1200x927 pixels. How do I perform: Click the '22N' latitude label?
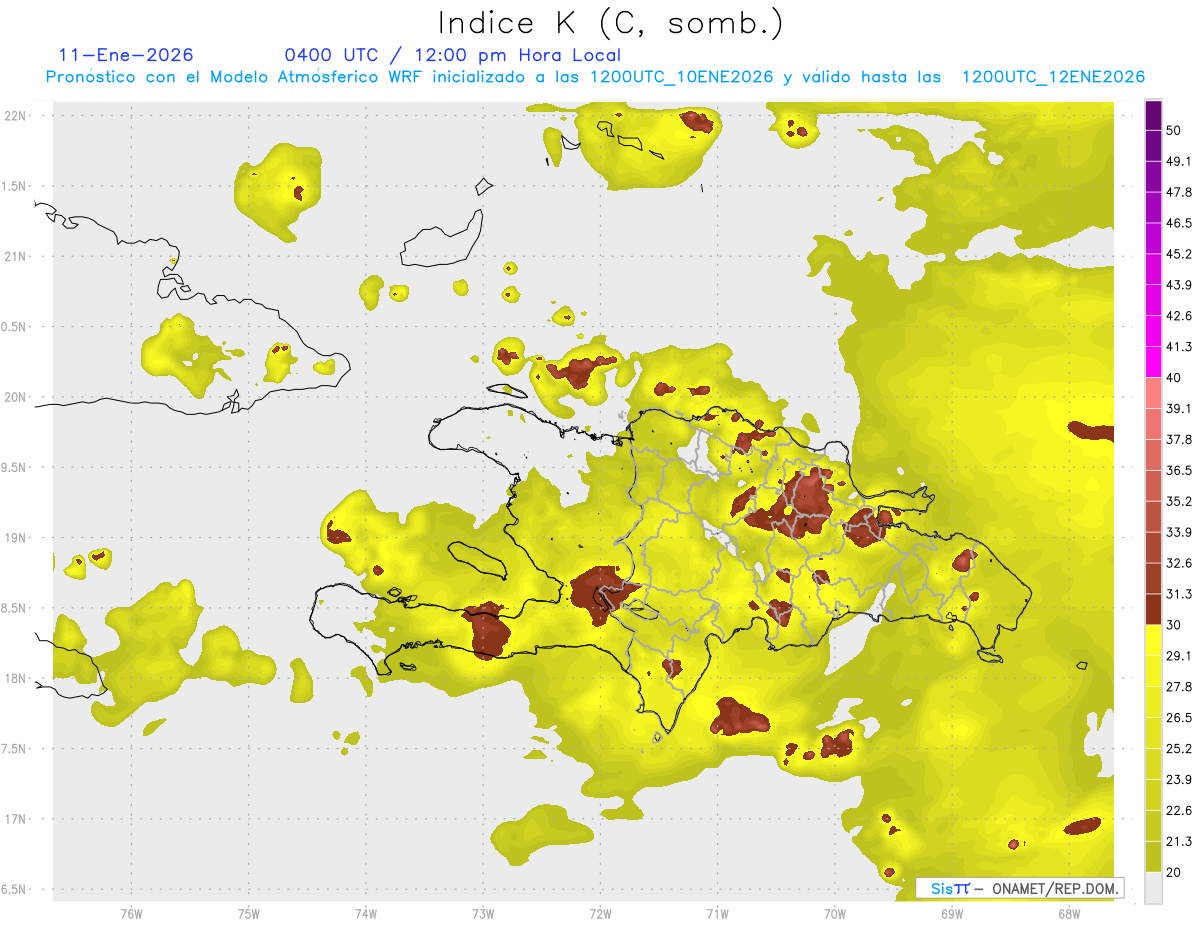click(x=15, y=116)
